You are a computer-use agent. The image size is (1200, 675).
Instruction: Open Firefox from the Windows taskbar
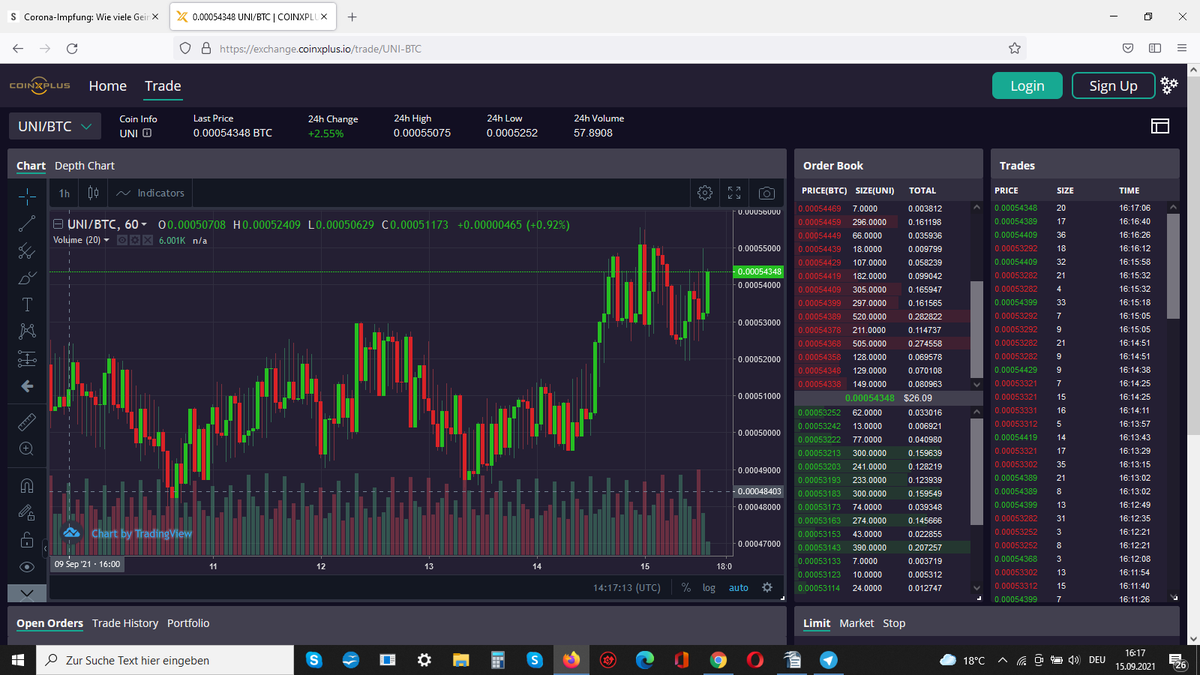[571, 660]
